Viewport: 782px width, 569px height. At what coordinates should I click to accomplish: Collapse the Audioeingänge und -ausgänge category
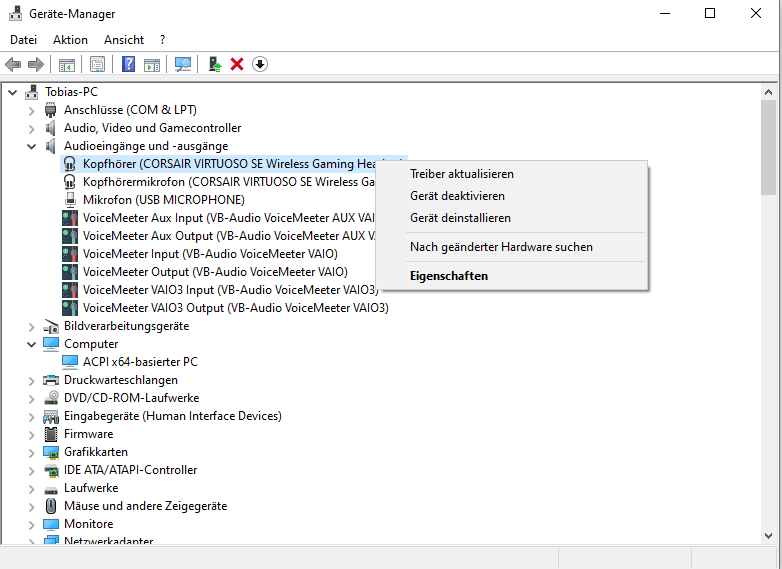tap(31, 146)
